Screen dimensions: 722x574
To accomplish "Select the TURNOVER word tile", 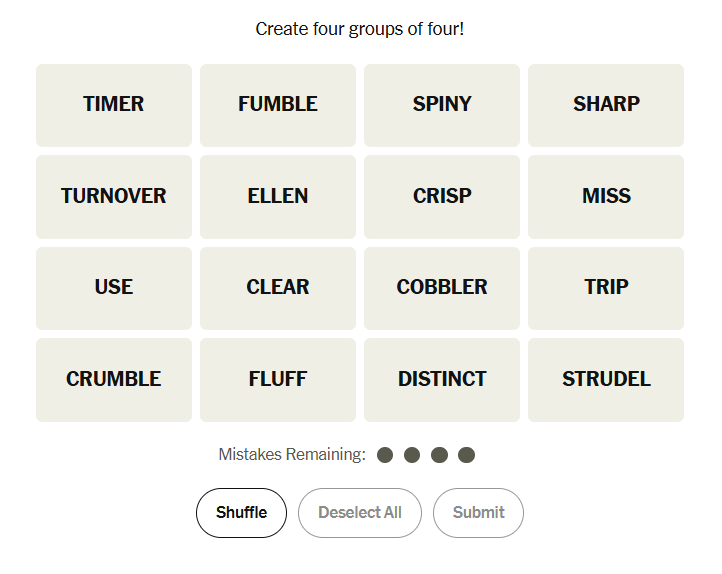I will point(114,196).
